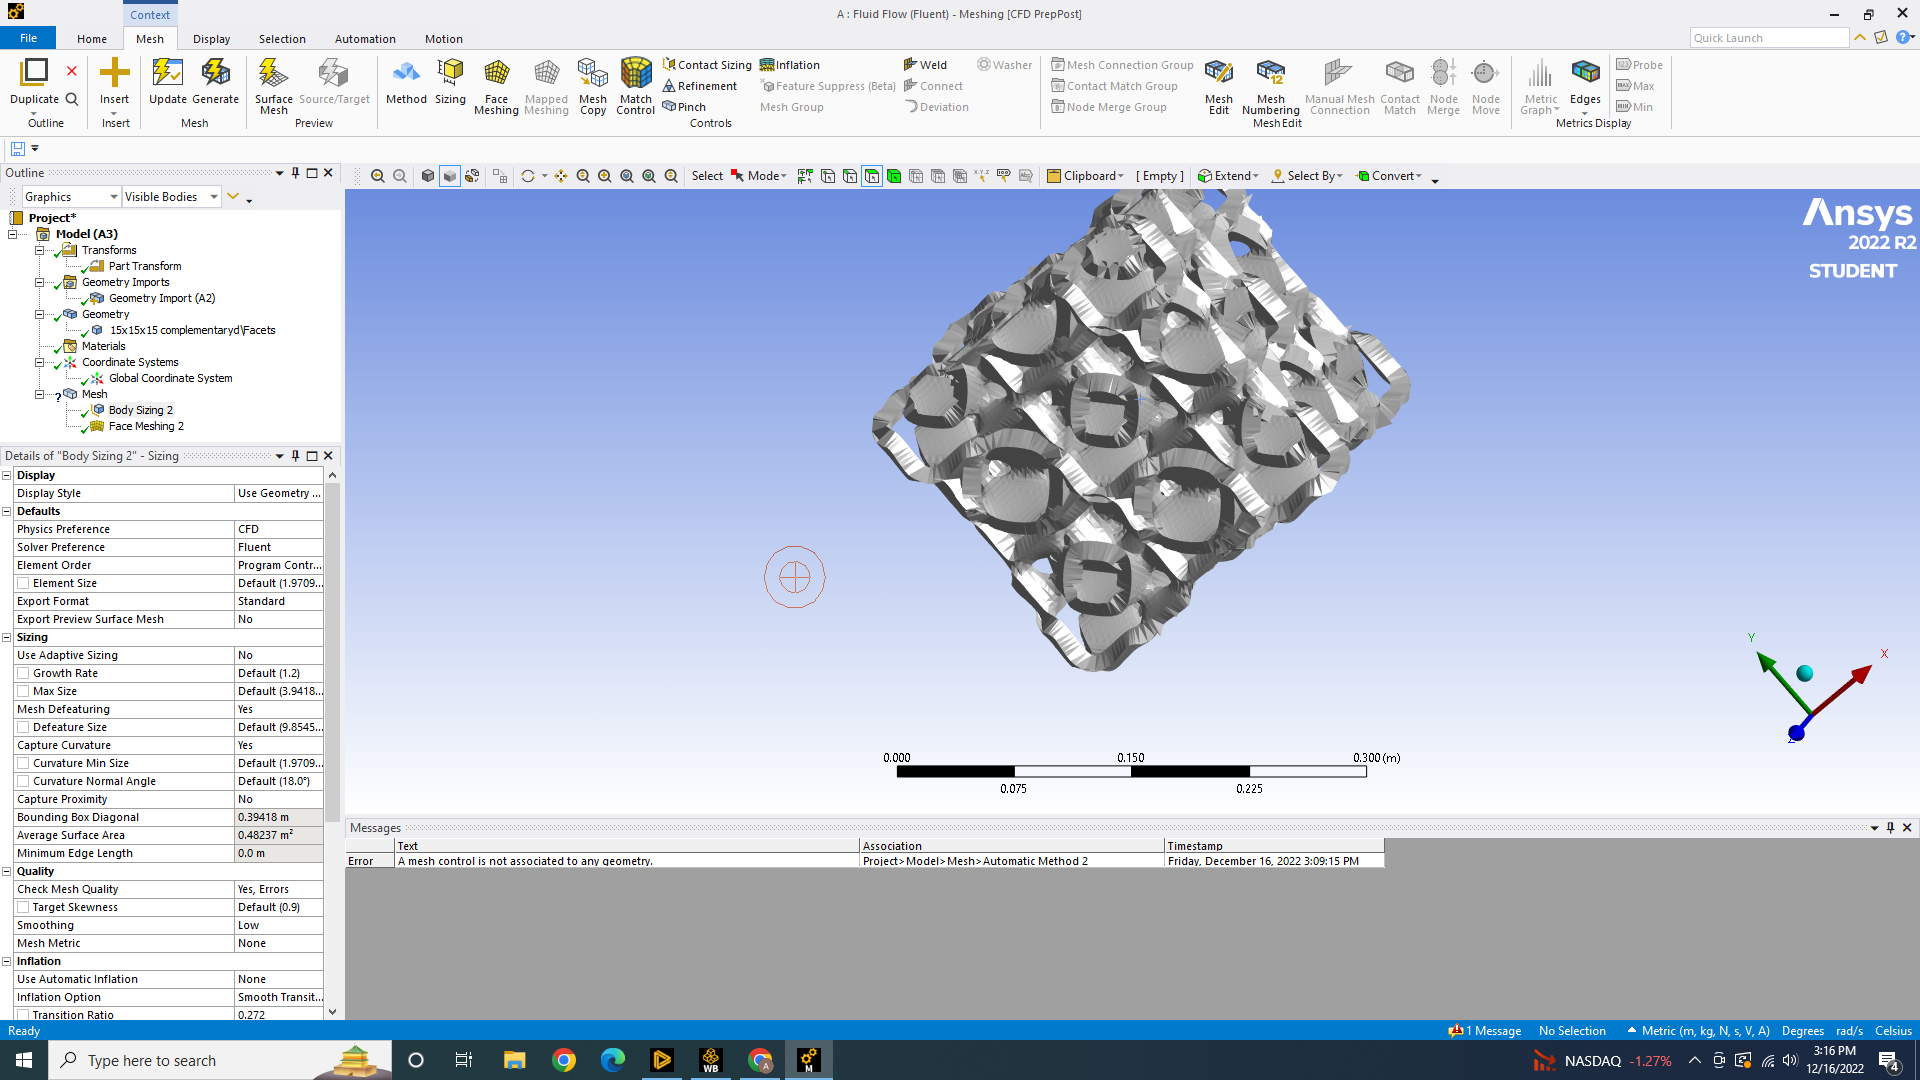Collapse the Model (A3) tree node
This screenshot has width=1920, height=1080.
[12, 234]
